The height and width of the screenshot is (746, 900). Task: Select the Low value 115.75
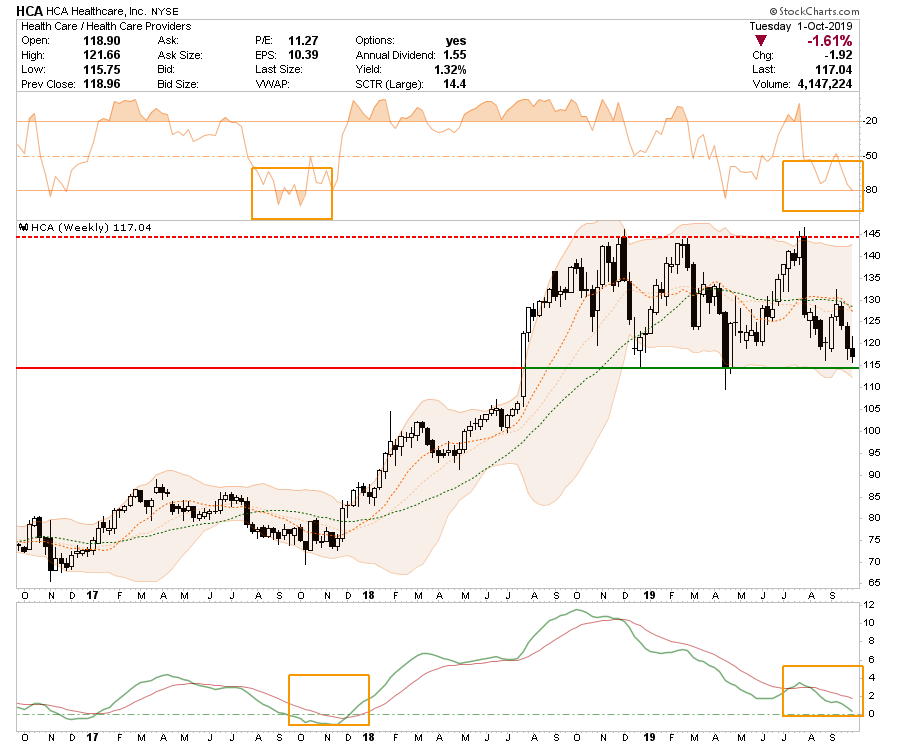tap(102, 69)
